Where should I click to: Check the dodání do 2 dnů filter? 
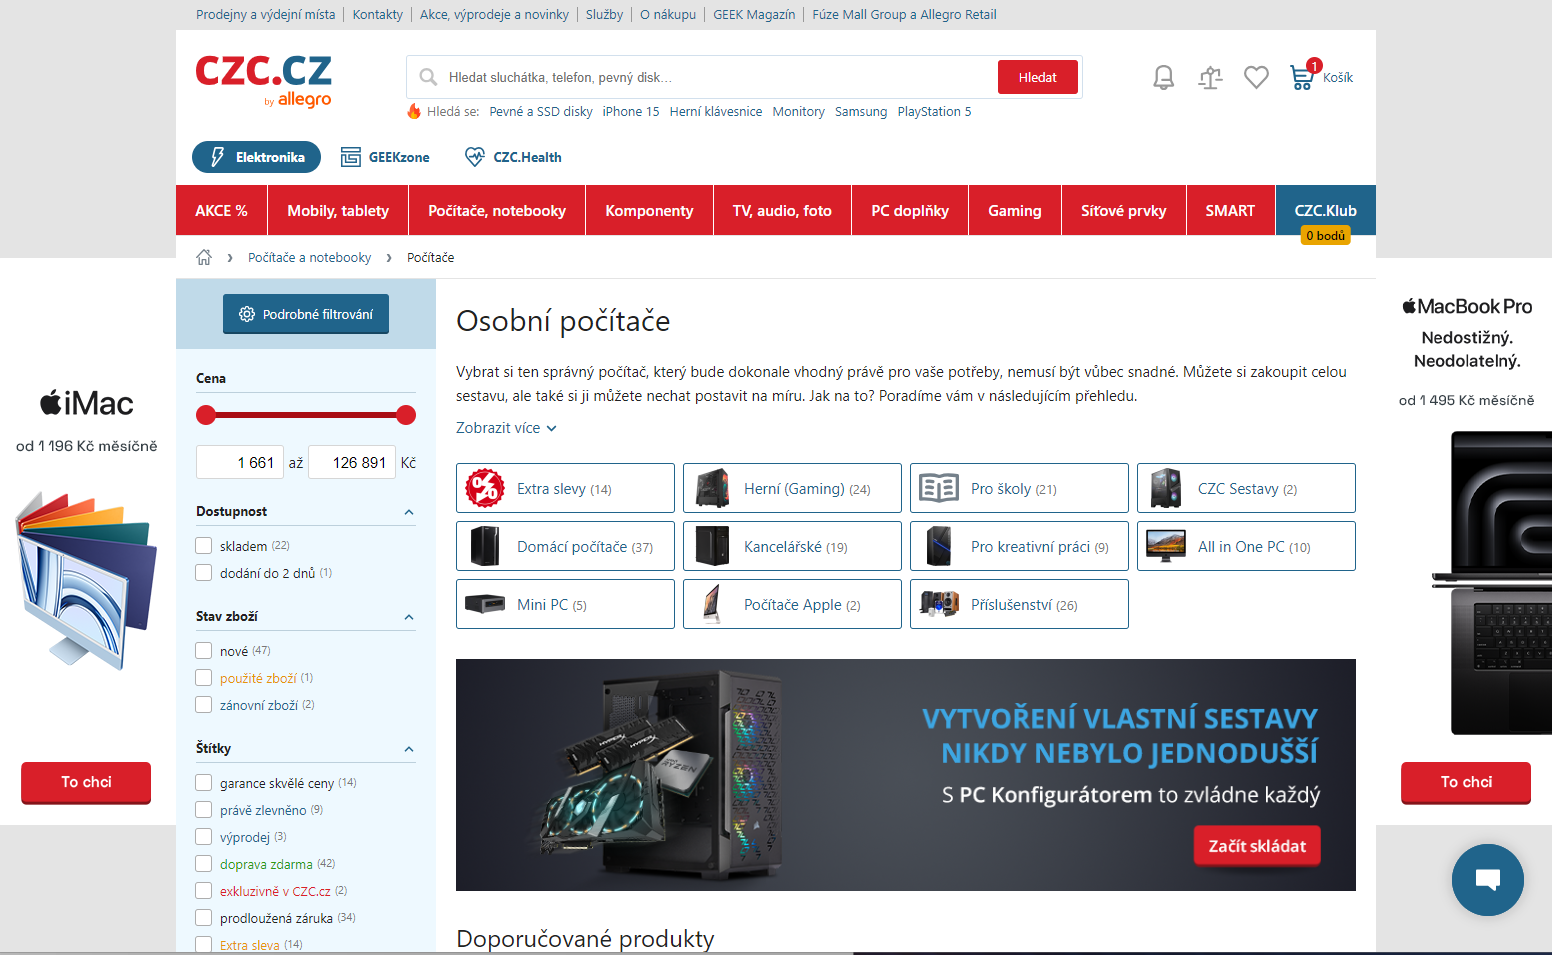[x=204, y=573]
